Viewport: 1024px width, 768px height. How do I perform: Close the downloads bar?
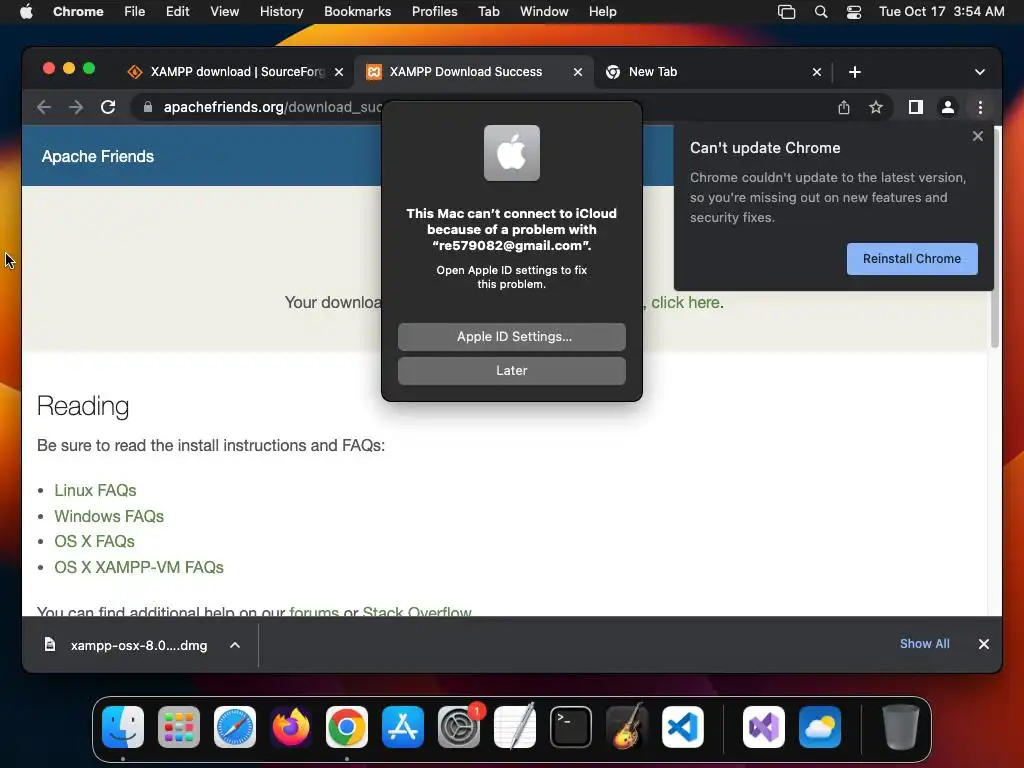(x=984, y=644)
